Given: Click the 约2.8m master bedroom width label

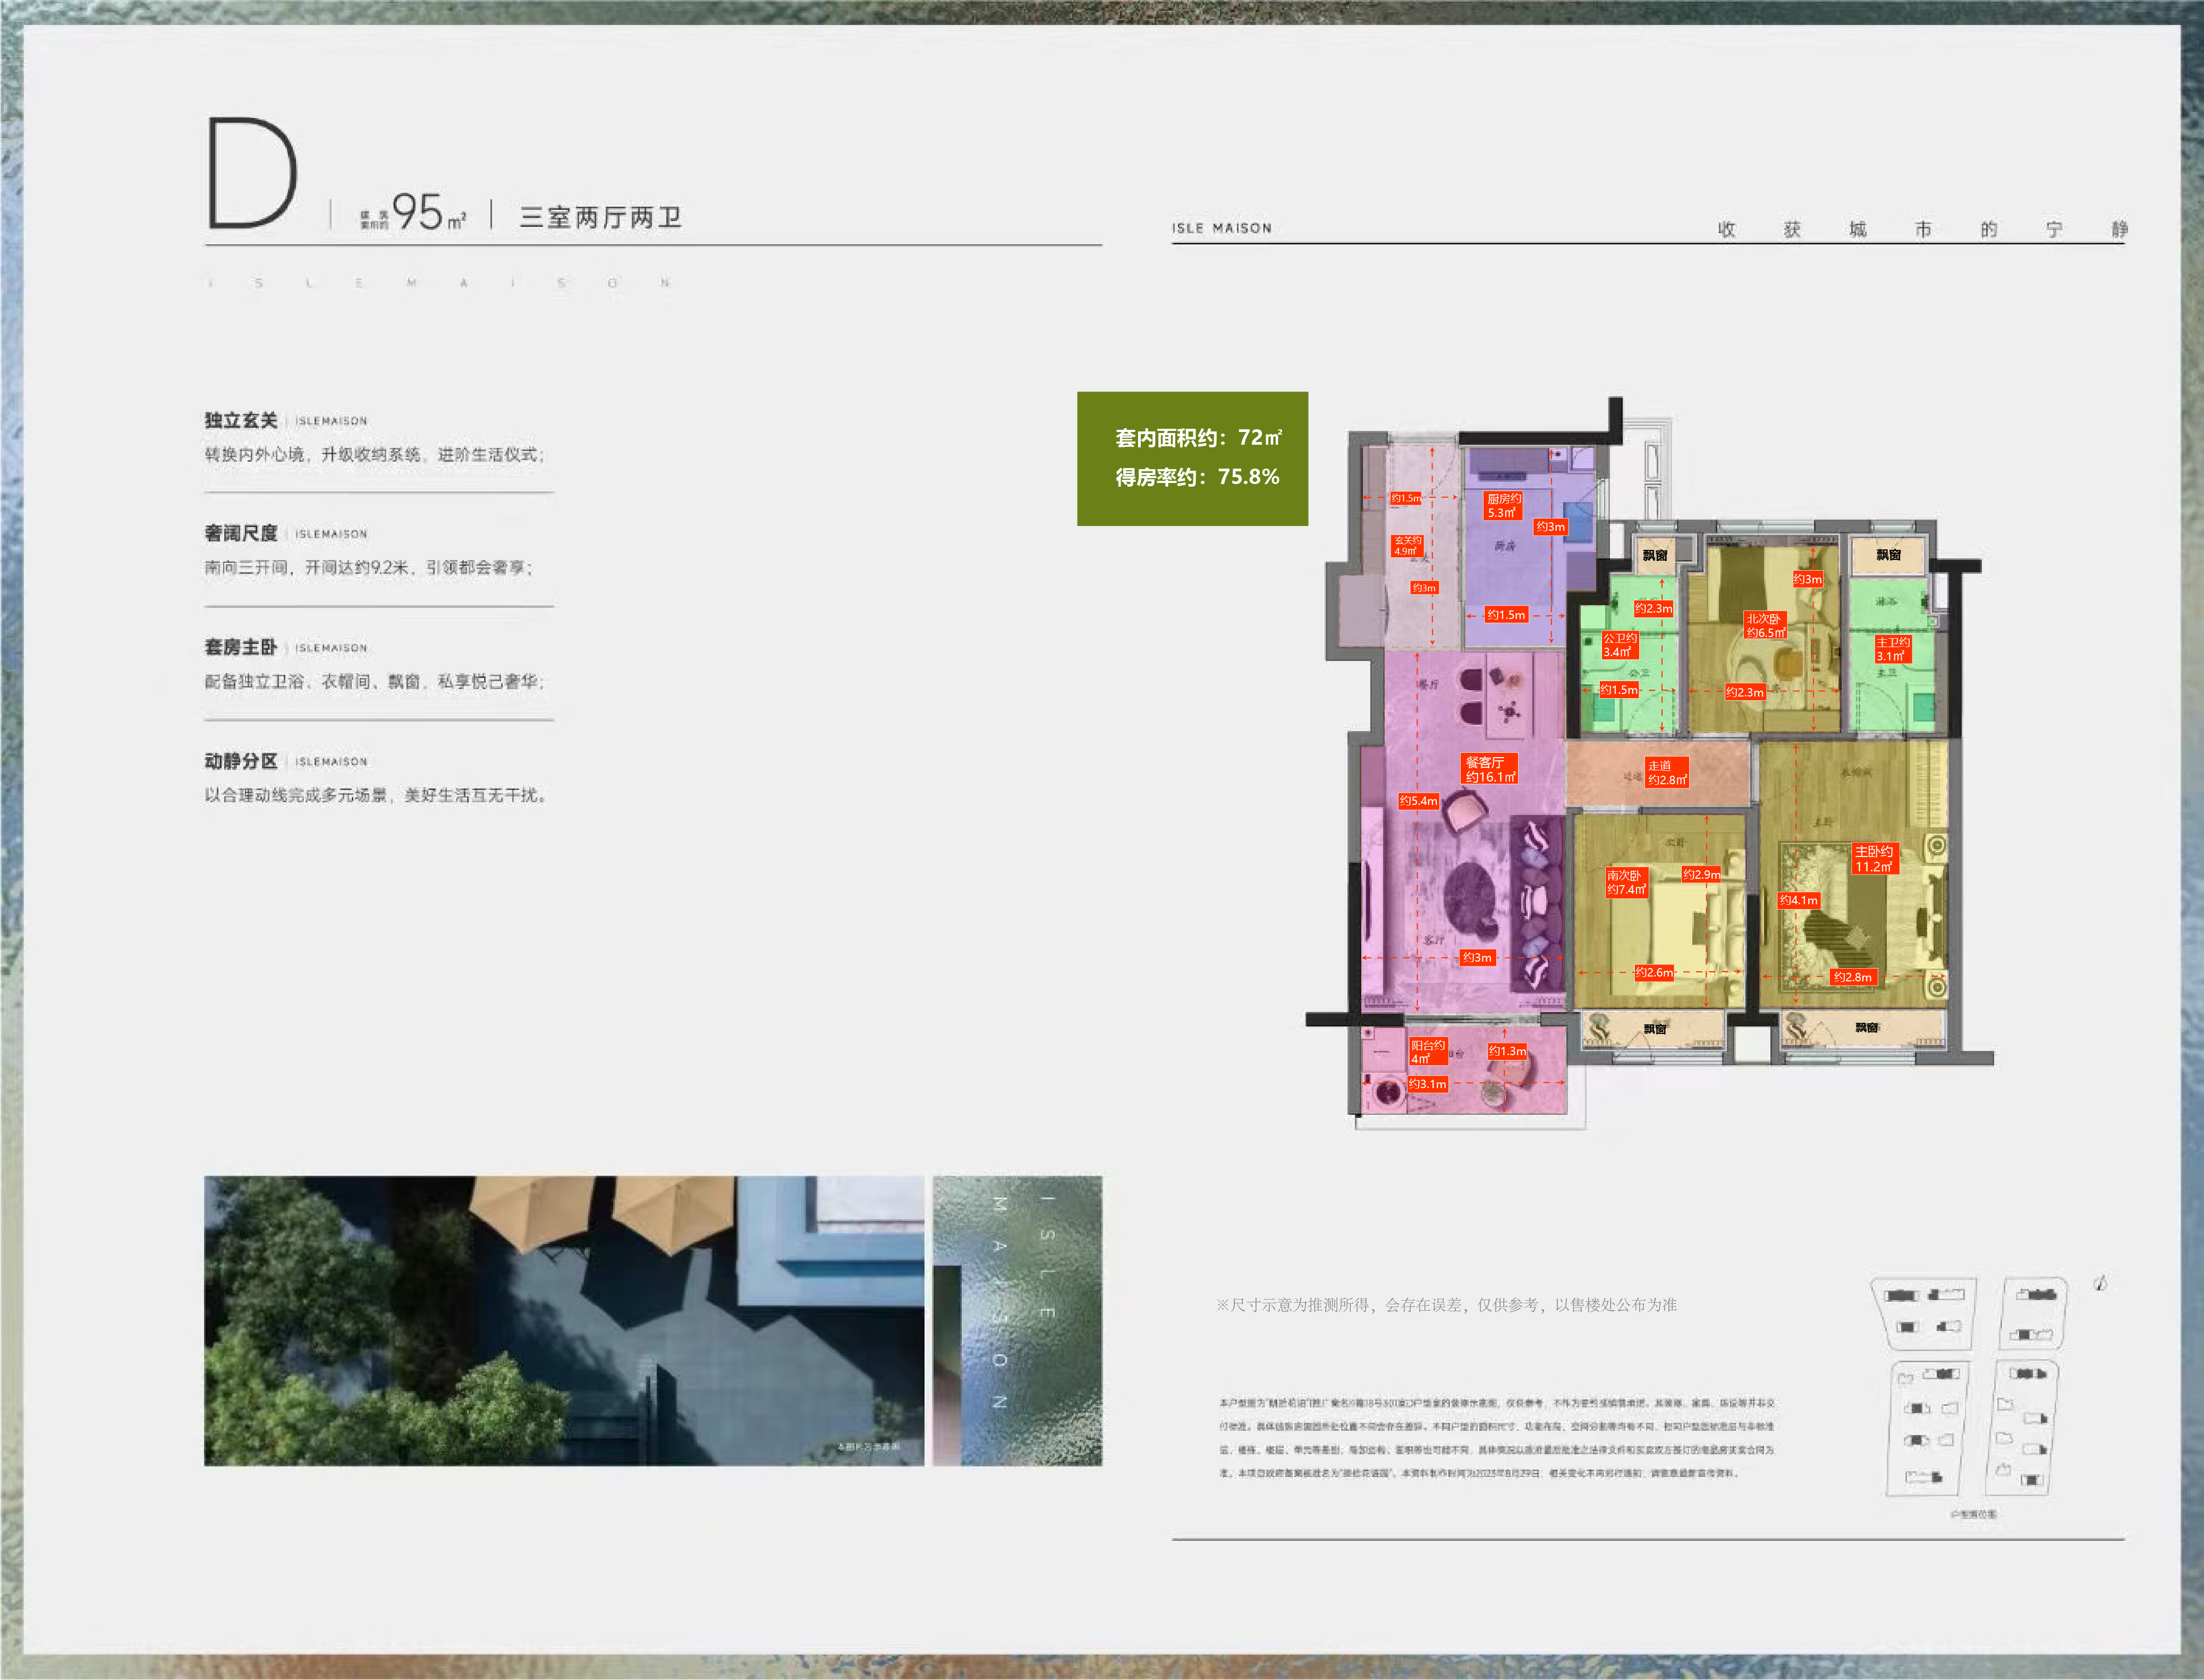Looking at the screenshot, I should pyautogui.click(x=1852, y=977).
